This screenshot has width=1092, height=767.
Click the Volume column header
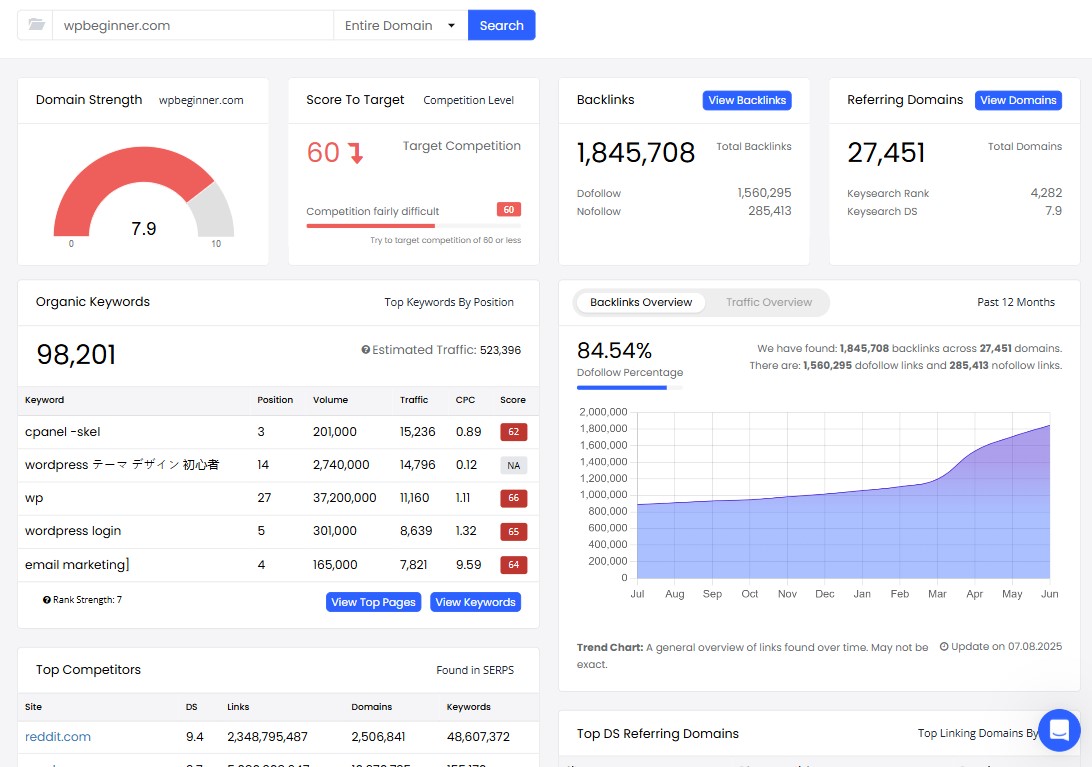(330, 400)
